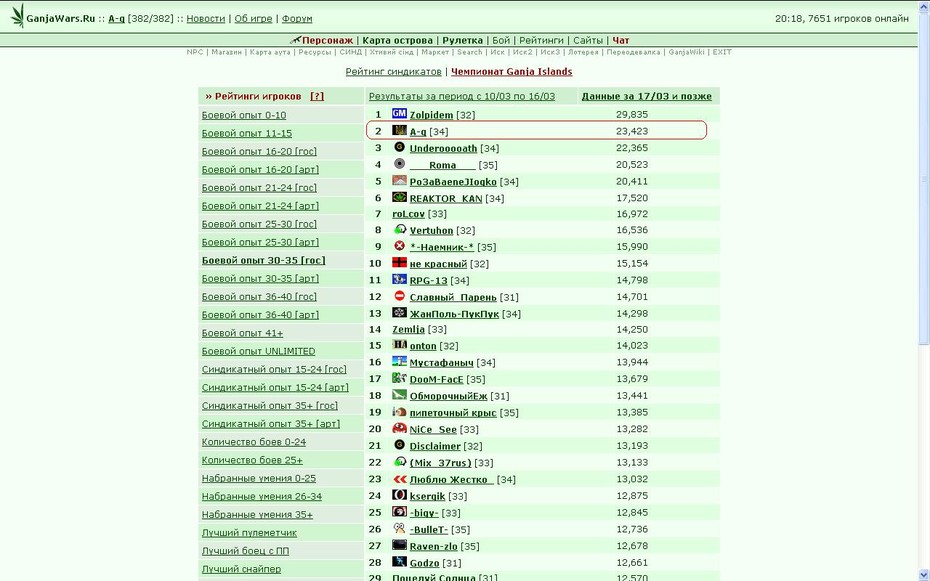The image size is (930, 581).
Task: Click the syndicate icon next to -BulleT-
Action: pos(399,528)
